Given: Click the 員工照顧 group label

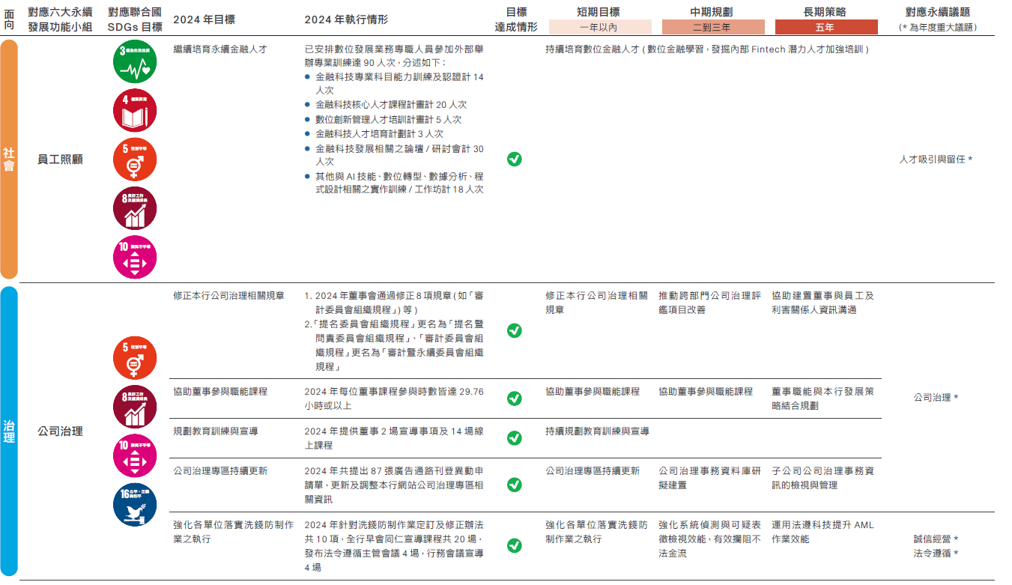Looking at the screenshot, I should 60,159.
